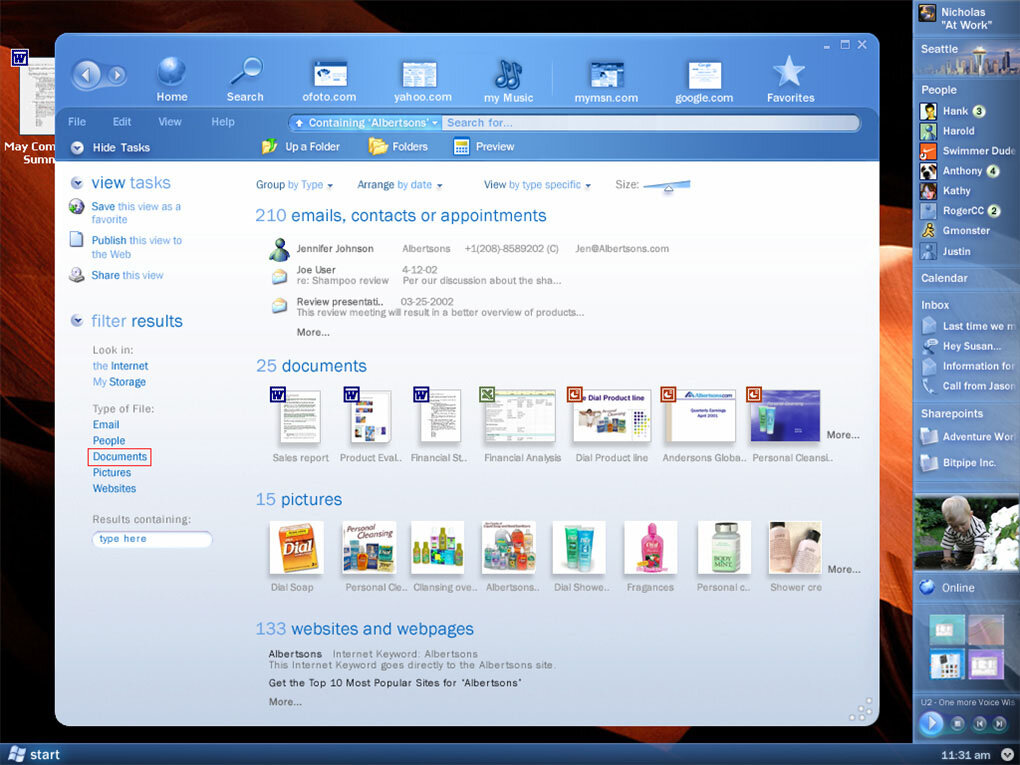
Task: Click the Calendar sidebar heading
Action: click(x=944, y=278)
